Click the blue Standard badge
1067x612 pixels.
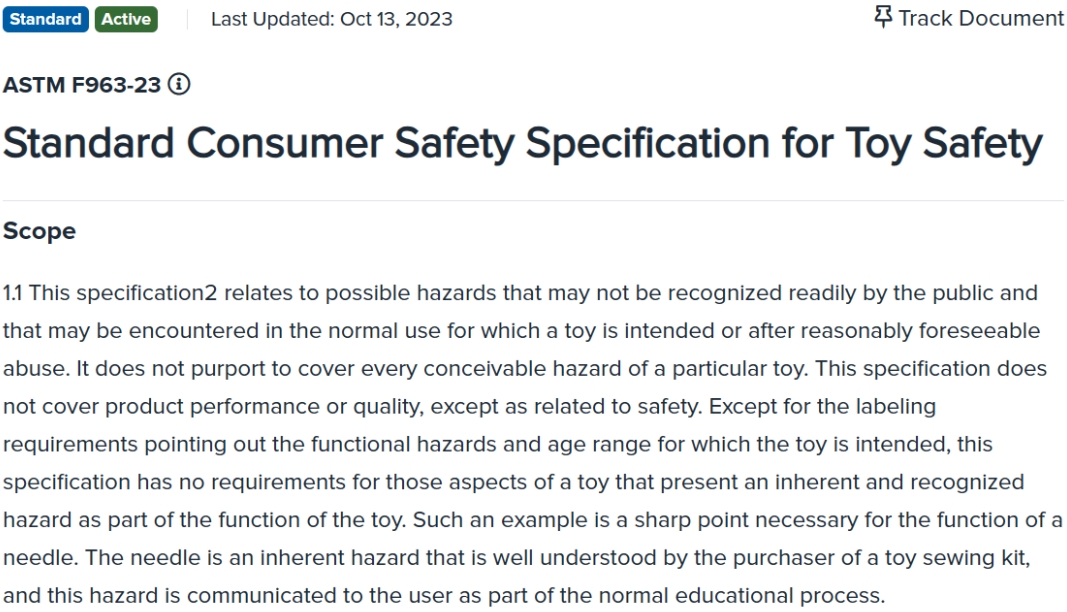(x=46, y=19)
